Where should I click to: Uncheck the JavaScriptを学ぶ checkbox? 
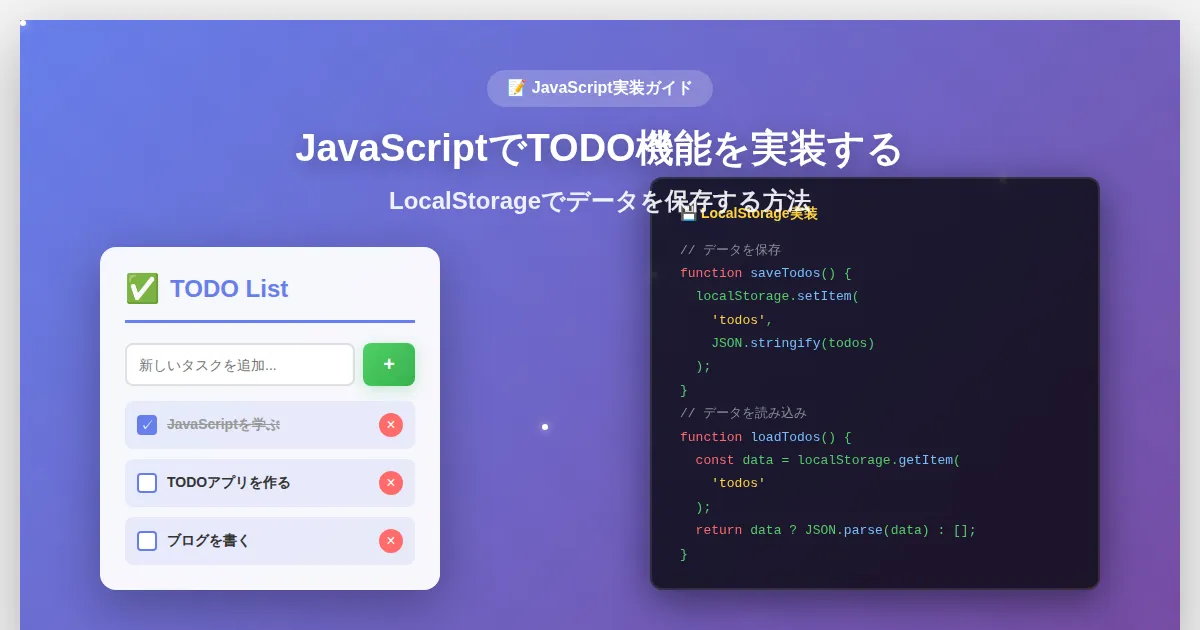(x=147, y=425)
